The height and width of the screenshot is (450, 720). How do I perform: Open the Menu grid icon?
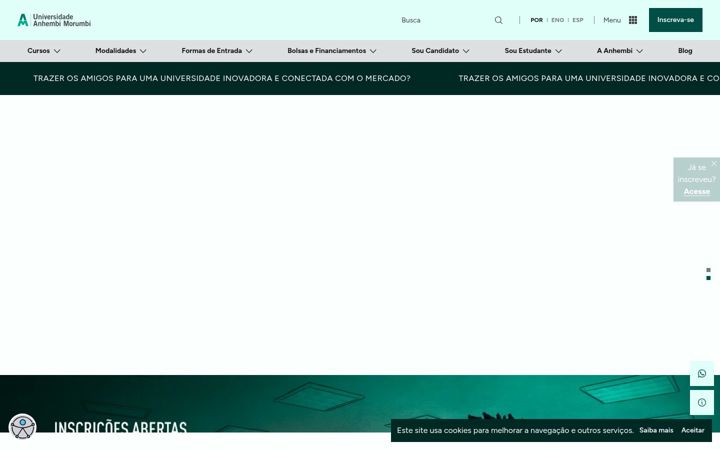click(x=633, y=20)
